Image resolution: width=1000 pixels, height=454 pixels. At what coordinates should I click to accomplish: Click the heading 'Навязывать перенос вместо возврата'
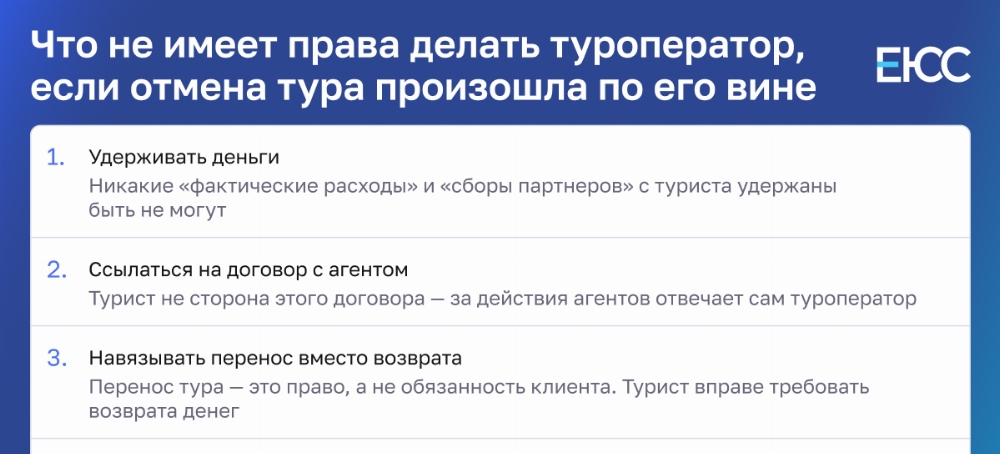(x=275, y=359)
